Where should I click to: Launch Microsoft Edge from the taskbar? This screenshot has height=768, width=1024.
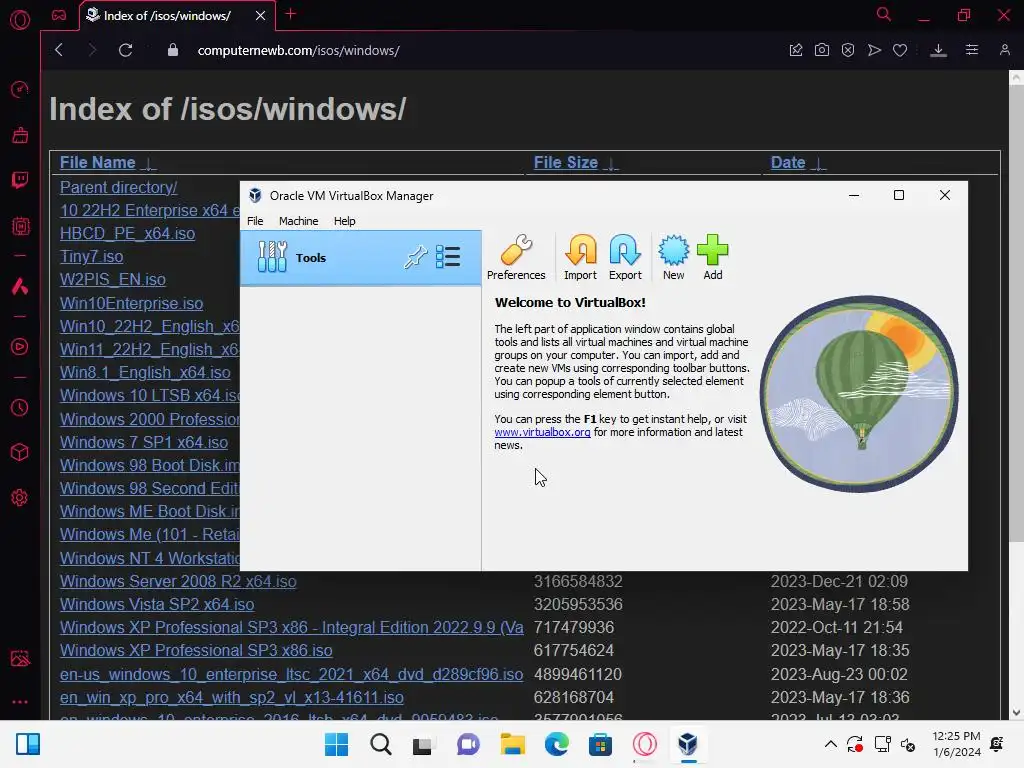(556, 744)
